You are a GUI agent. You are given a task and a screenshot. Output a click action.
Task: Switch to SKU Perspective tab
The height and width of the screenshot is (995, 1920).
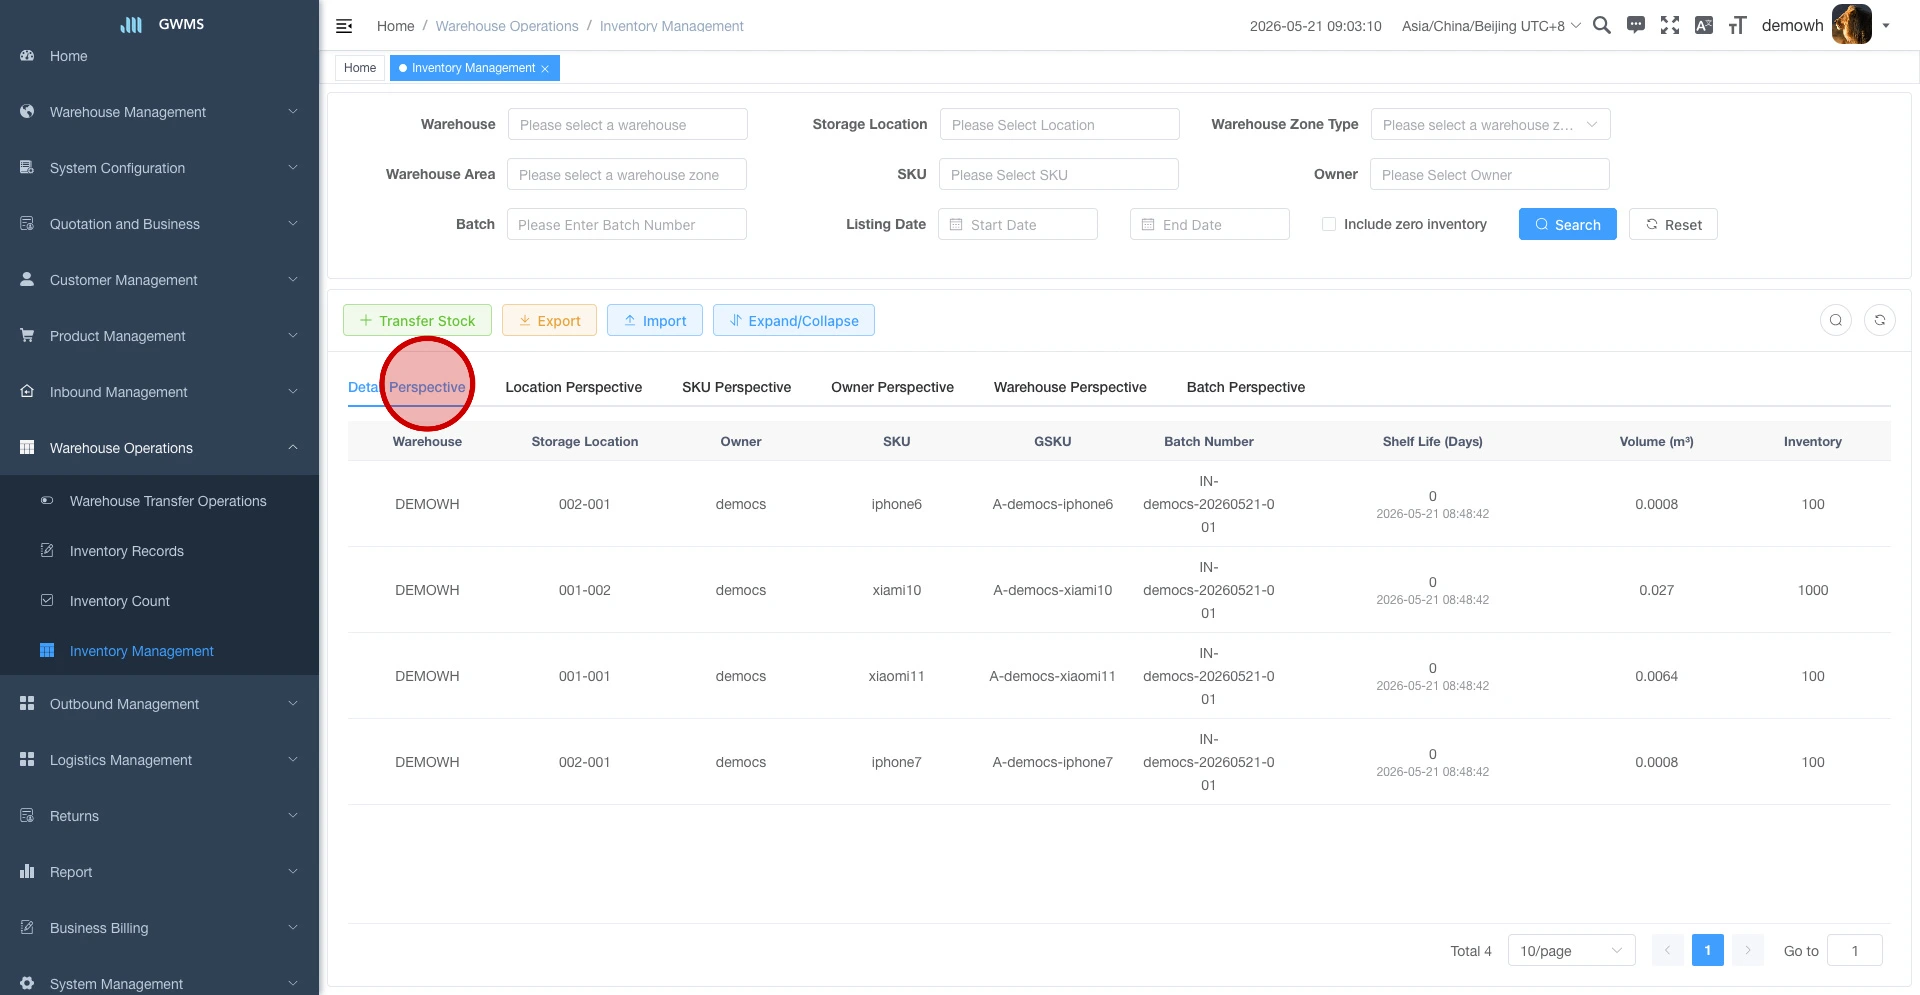[x=736, y=387]
